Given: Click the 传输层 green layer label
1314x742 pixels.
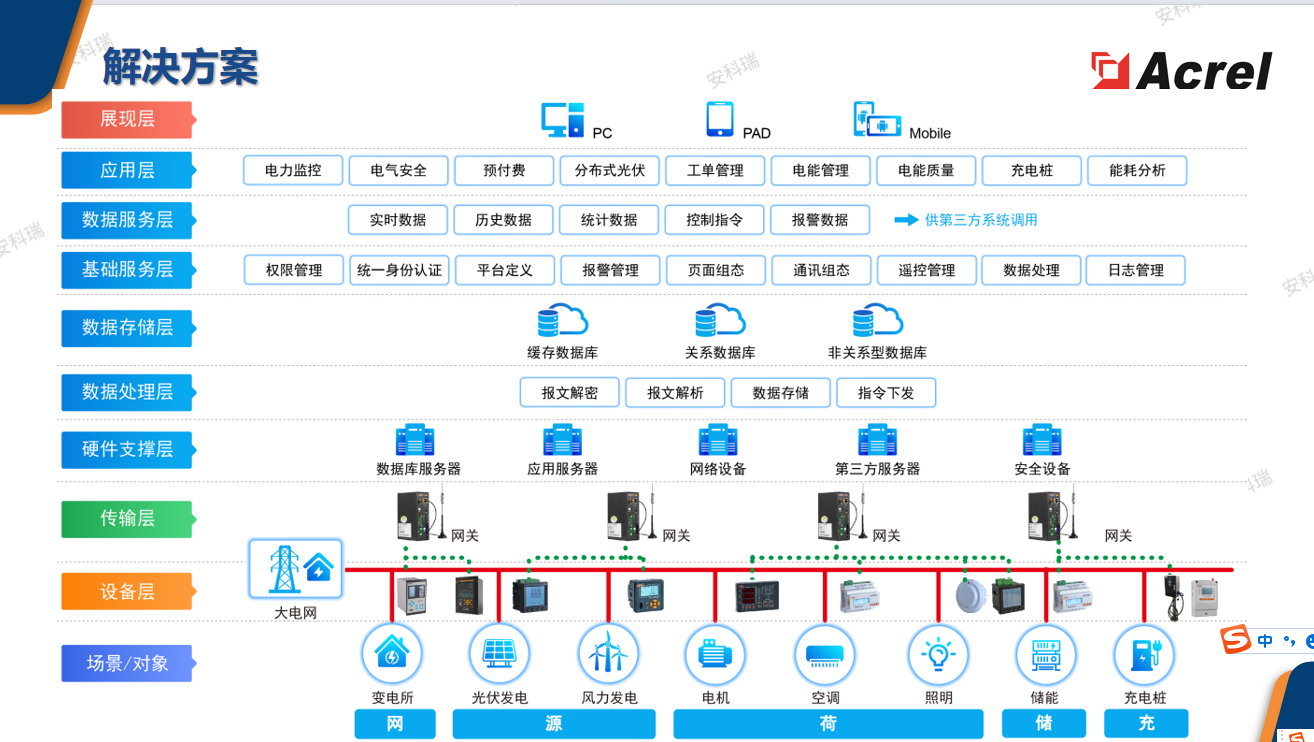Looking at the screenshot, I should tap(126, 519).
